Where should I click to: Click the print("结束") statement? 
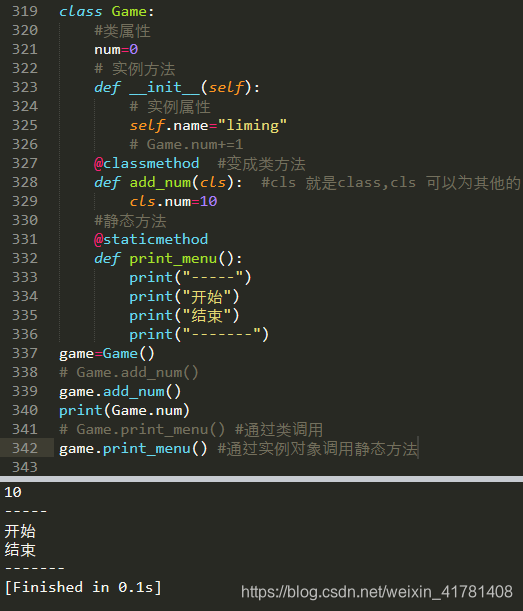pos(184,316)
